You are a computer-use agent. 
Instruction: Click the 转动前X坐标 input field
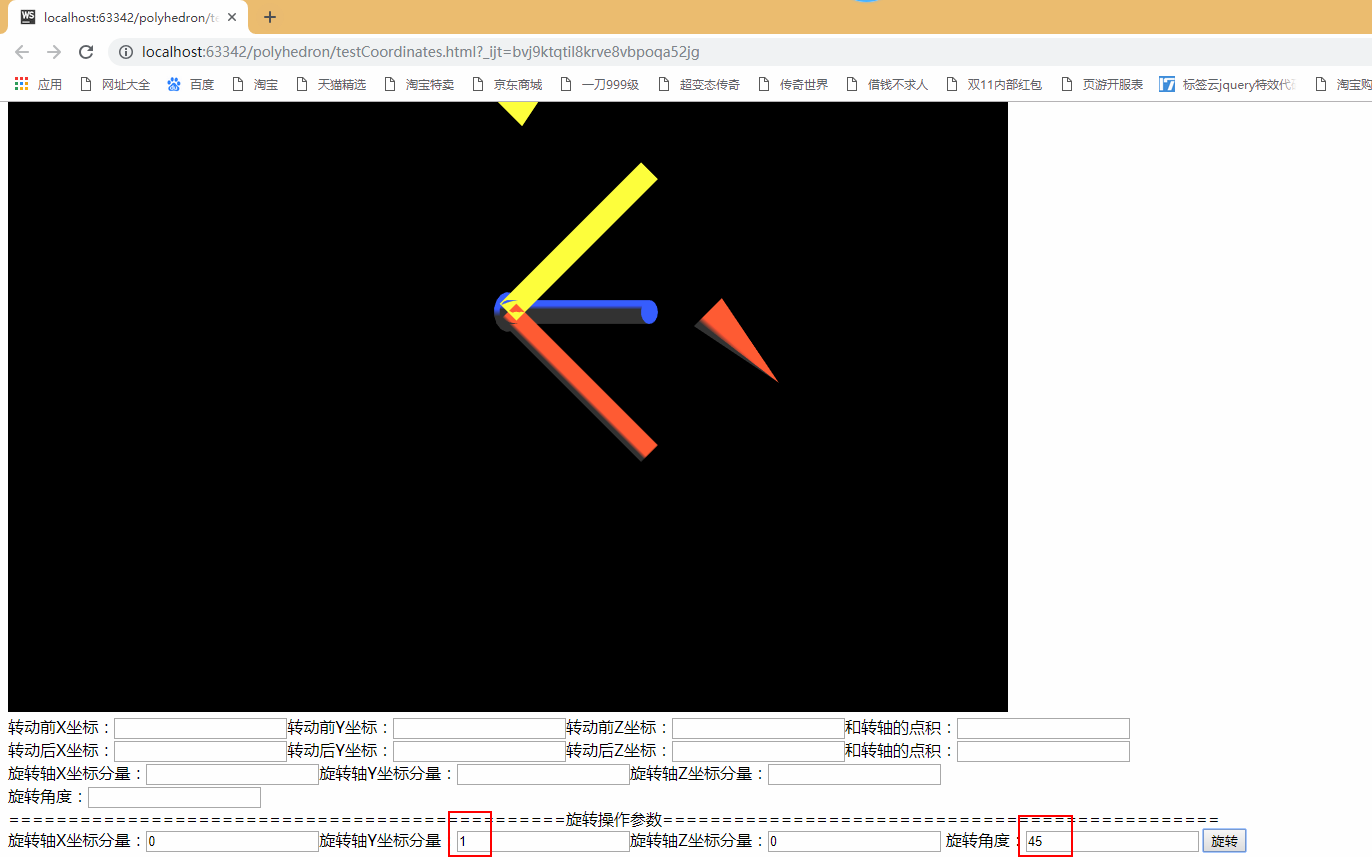tap(200, 728)
